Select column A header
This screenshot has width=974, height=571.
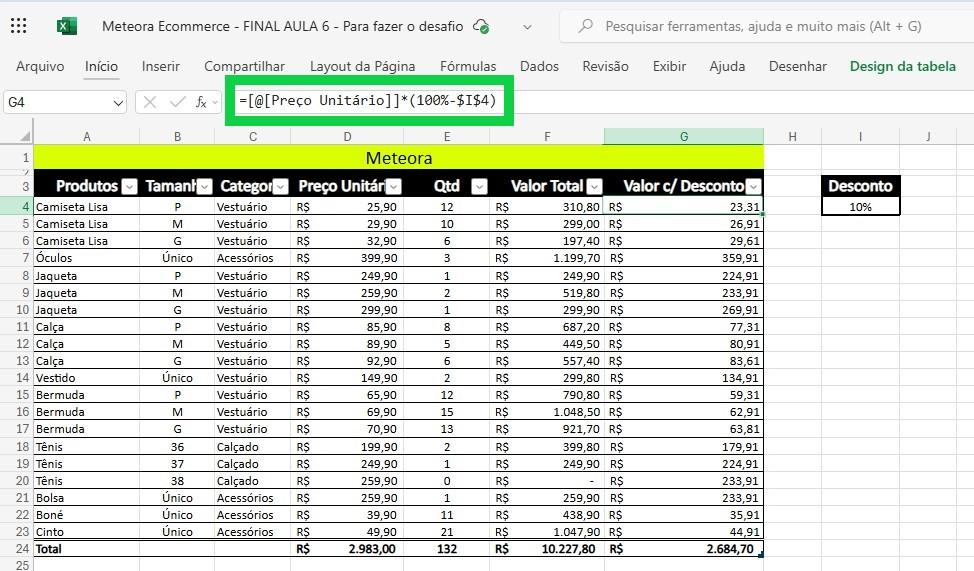click(x=86, y=136)
